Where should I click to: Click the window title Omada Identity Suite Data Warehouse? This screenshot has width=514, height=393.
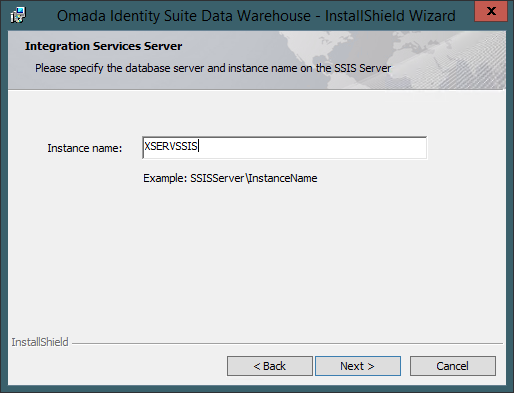(184, 16)
